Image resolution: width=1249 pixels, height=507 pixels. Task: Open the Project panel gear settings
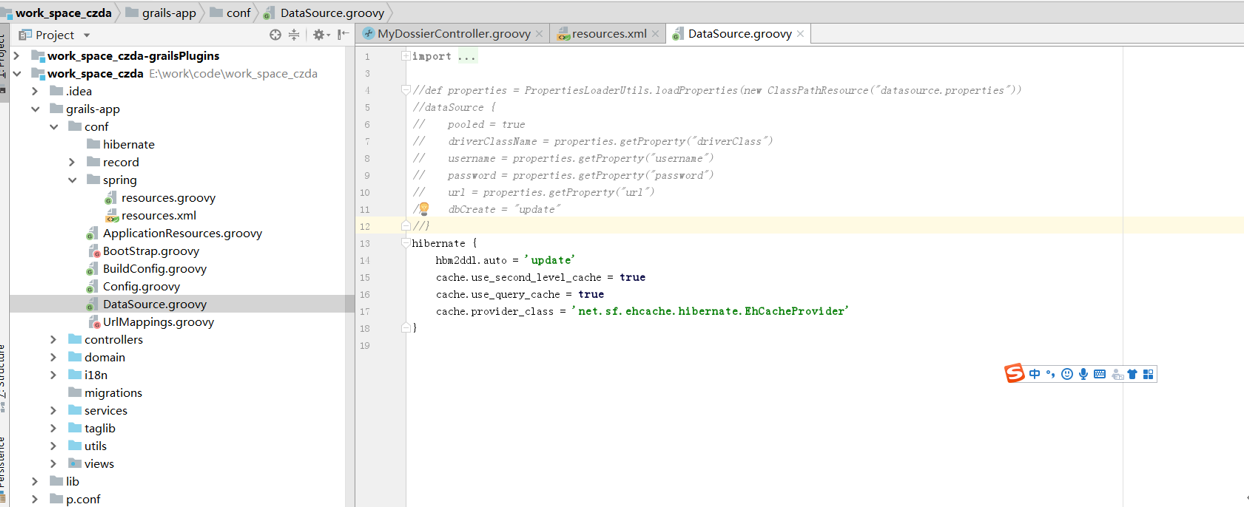[319, 34]
